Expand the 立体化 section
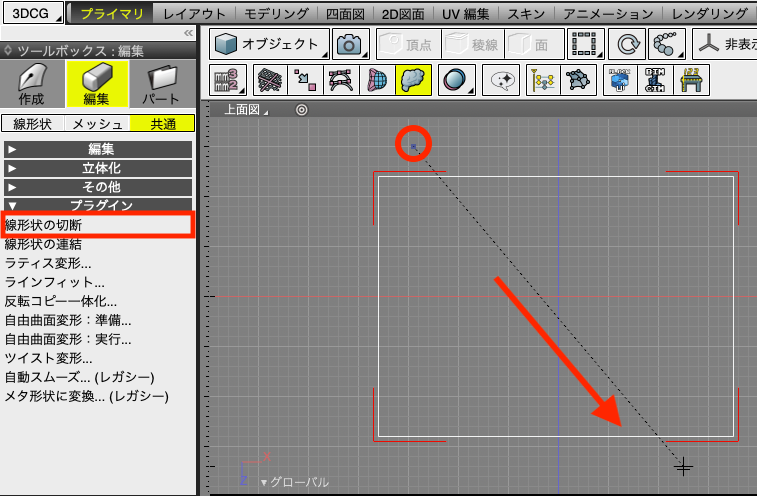 [x=97, y=168]
